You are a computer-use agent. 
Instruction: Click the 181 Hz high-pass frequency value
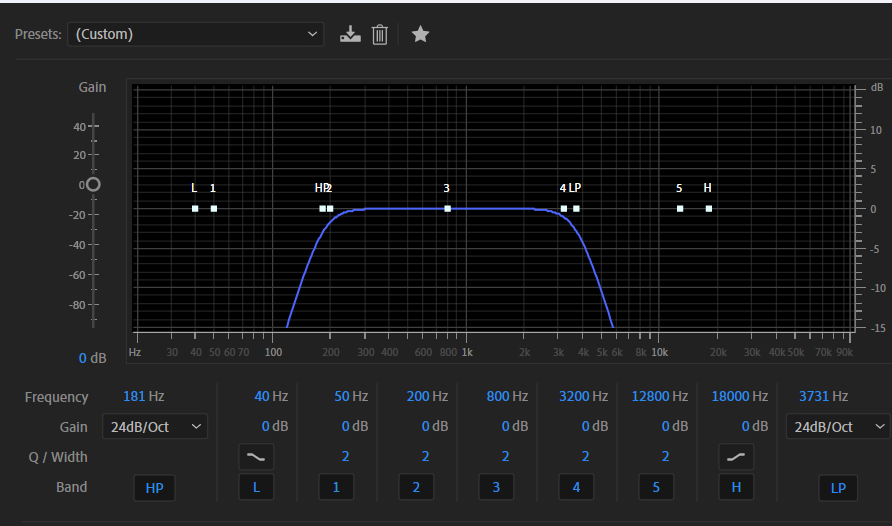pos(135,397)
